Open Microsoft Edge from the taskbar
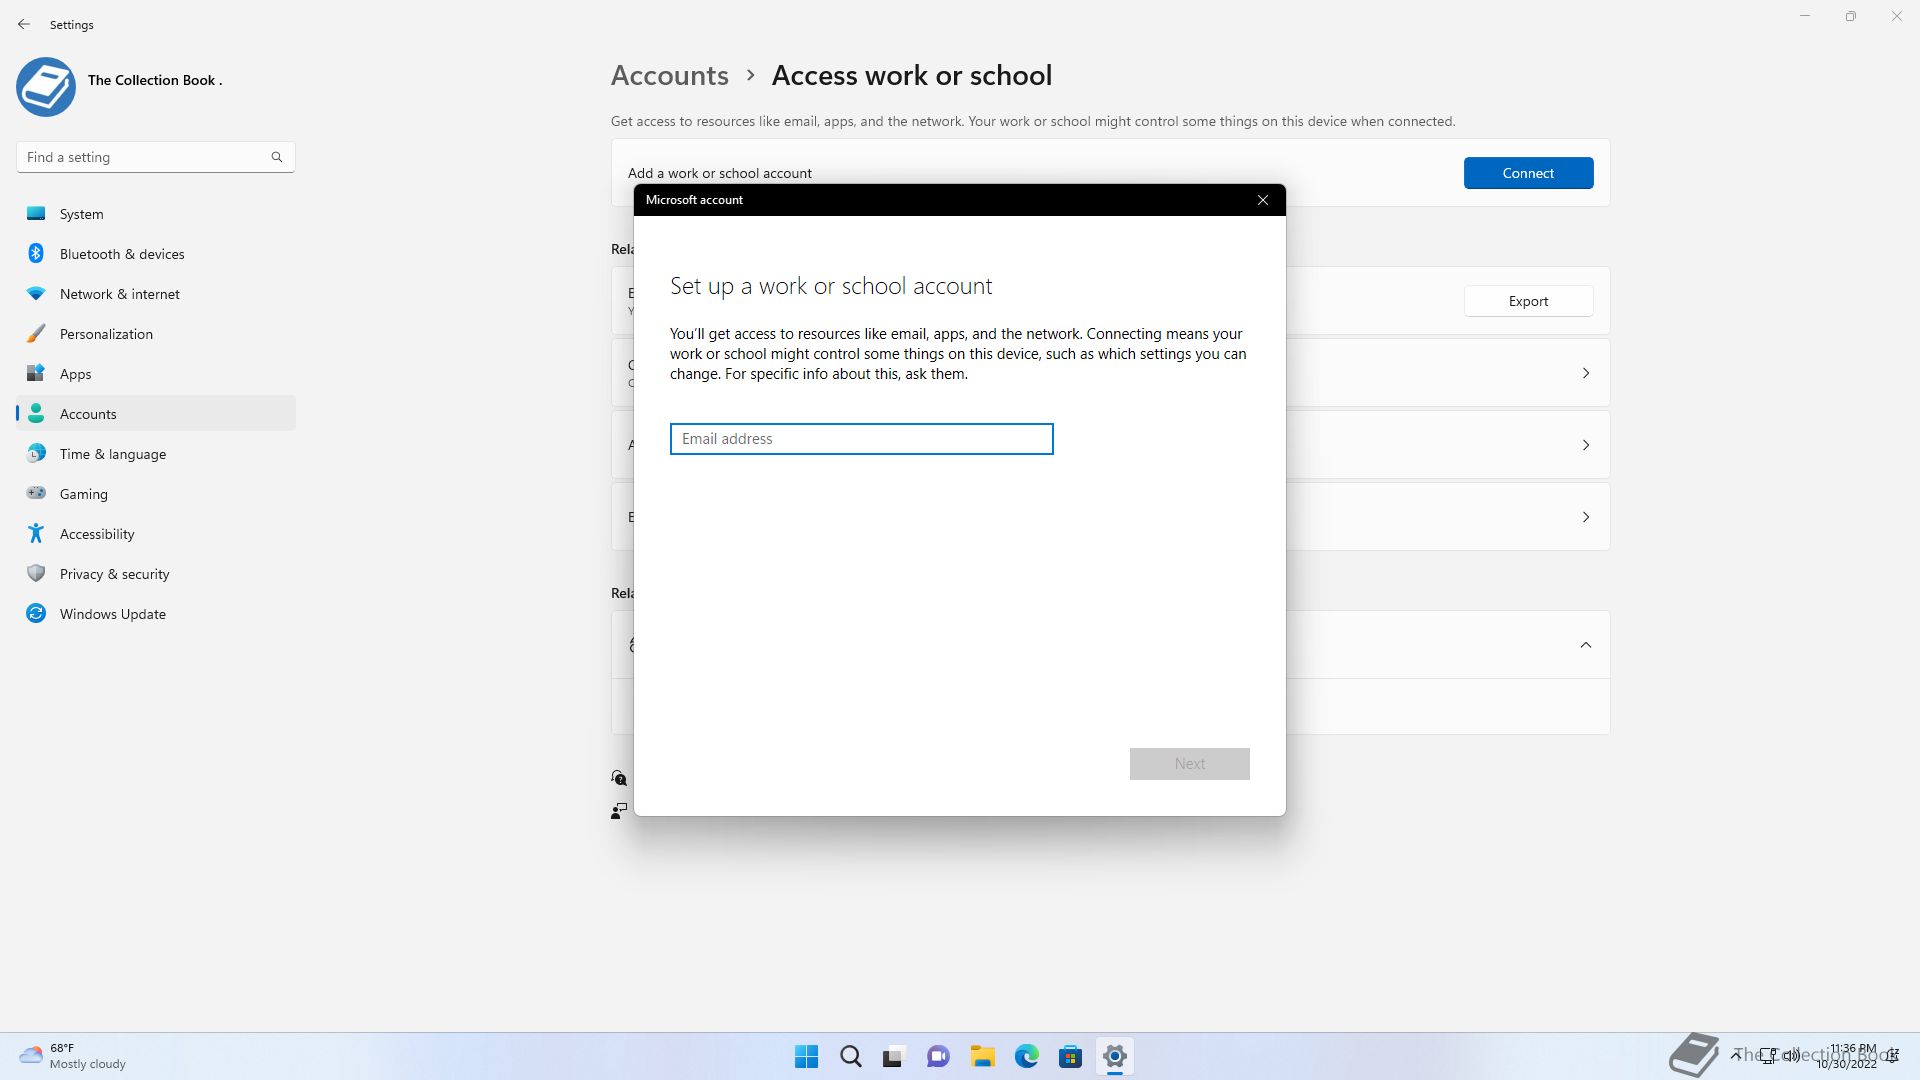This screenshot has height=1080, width=1920. (x=1026, y=1056)
